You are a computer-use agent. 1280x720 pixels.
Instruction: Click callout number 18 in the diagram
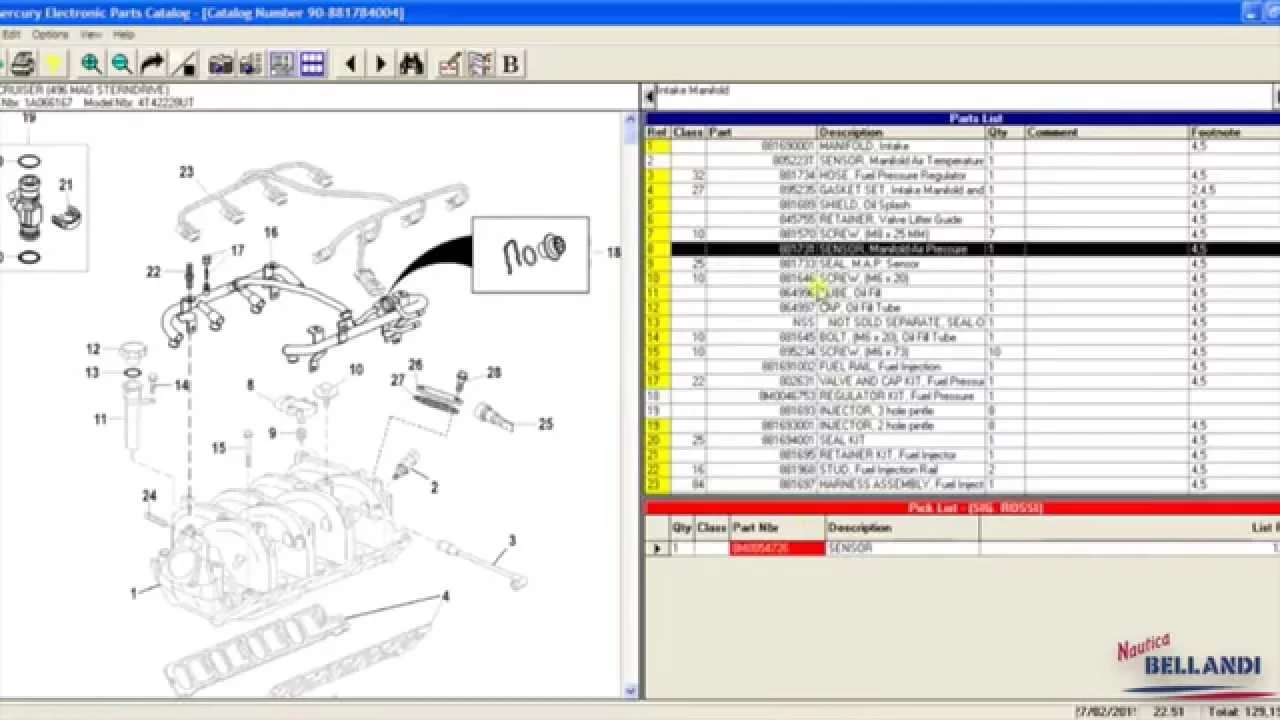pyautogui.click(x=613, y=253)
